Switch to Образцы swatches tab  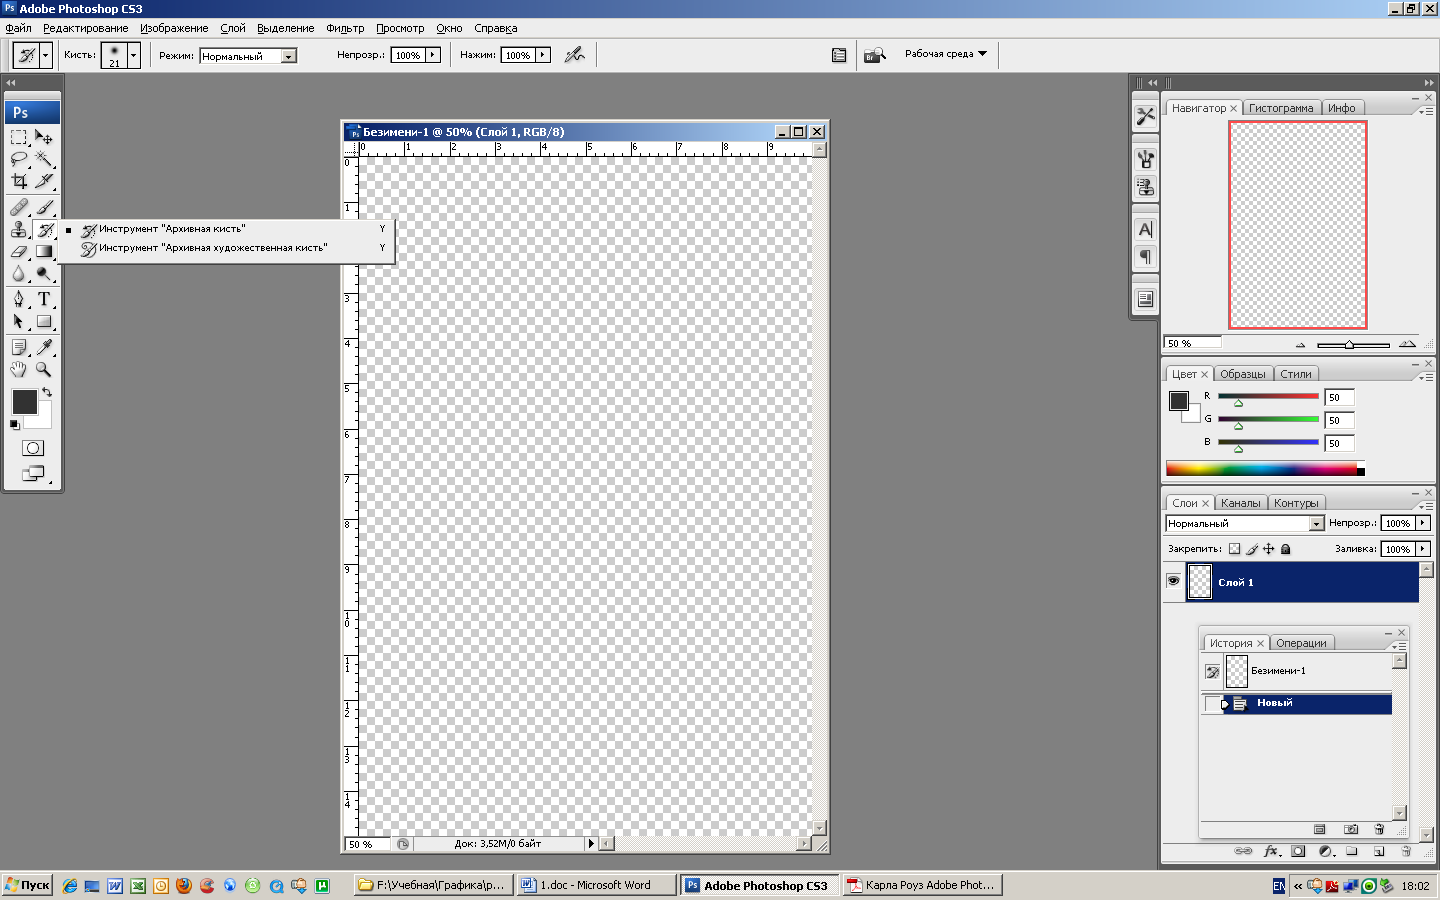point(1242,374)
